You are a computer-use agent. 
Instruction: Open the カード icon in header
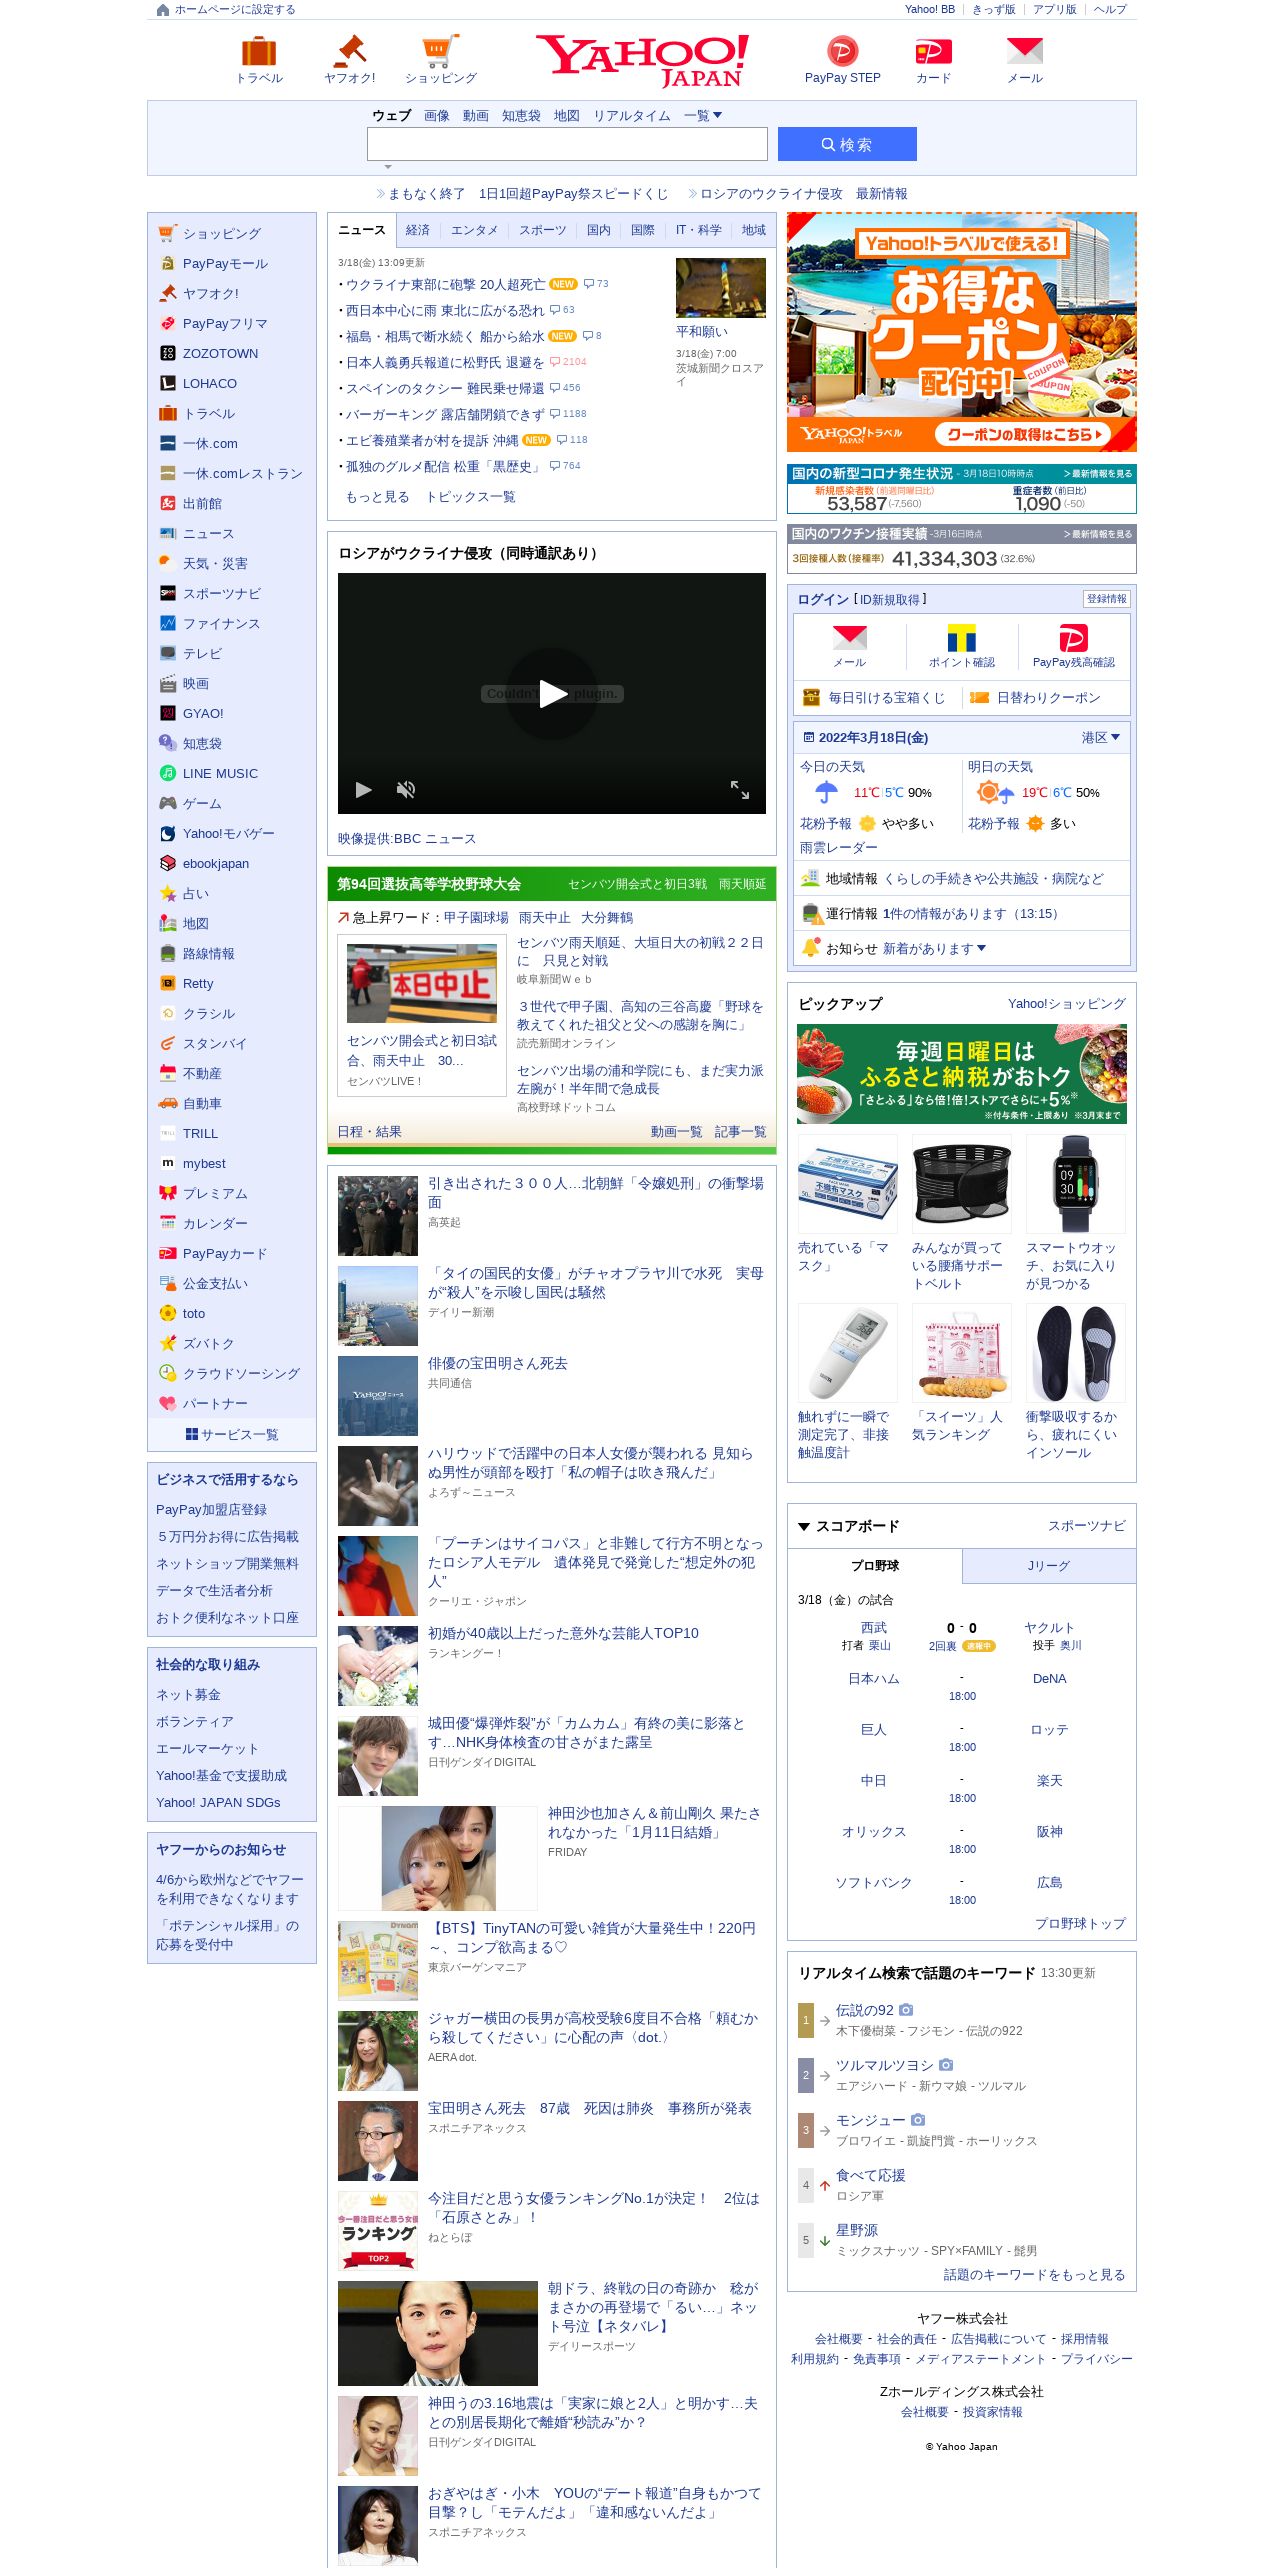[x=933, y=51]
